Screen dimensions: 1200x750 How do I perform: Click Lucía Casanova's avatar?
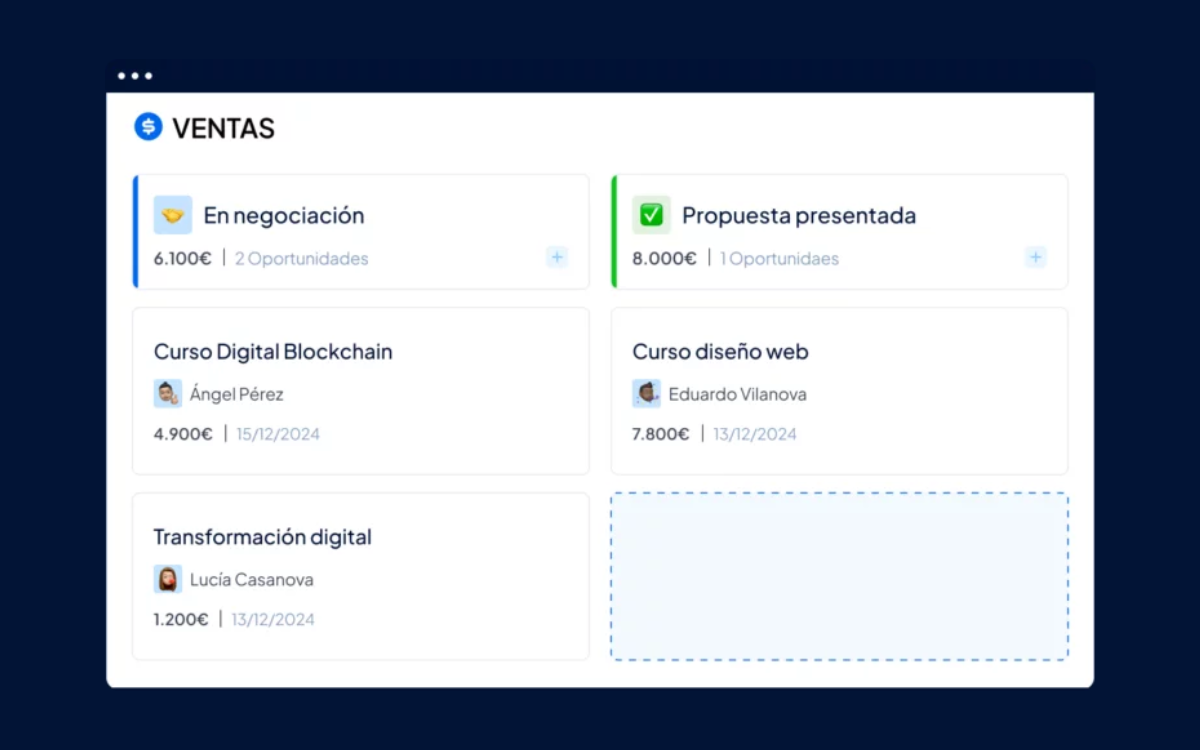pos(167,579)
